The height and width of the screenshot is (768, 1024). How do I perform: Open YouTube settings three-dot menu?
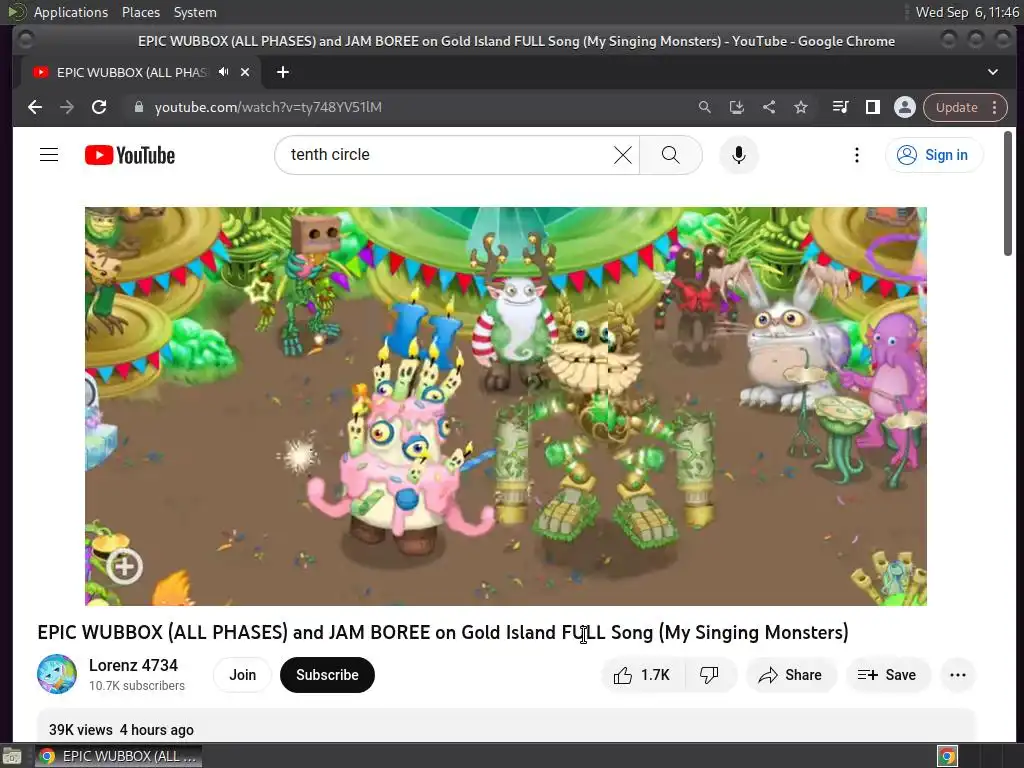[x=857, y=155]
